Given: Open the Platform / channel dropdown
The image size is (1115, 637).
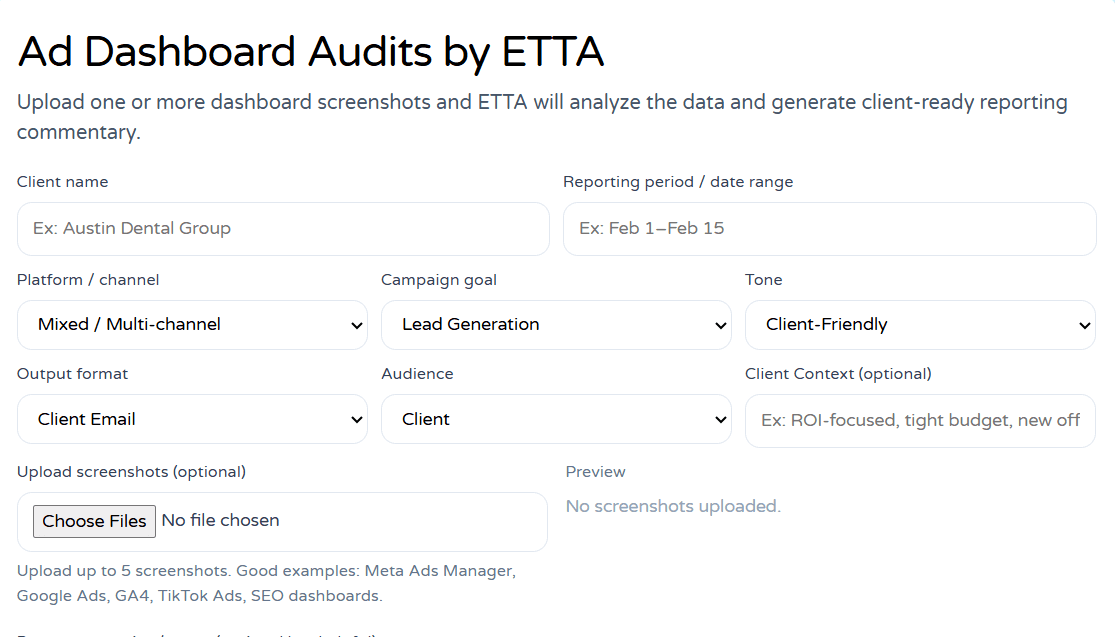Looking at the screenshot, I should (192, 325).
